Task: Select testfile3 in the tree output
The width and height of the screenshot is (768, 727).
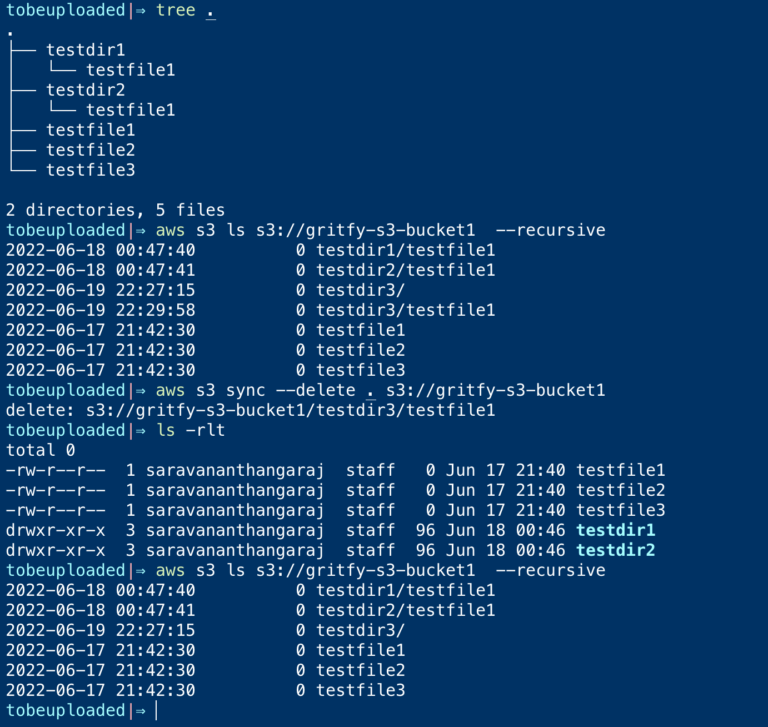Action: pos(90,170)
